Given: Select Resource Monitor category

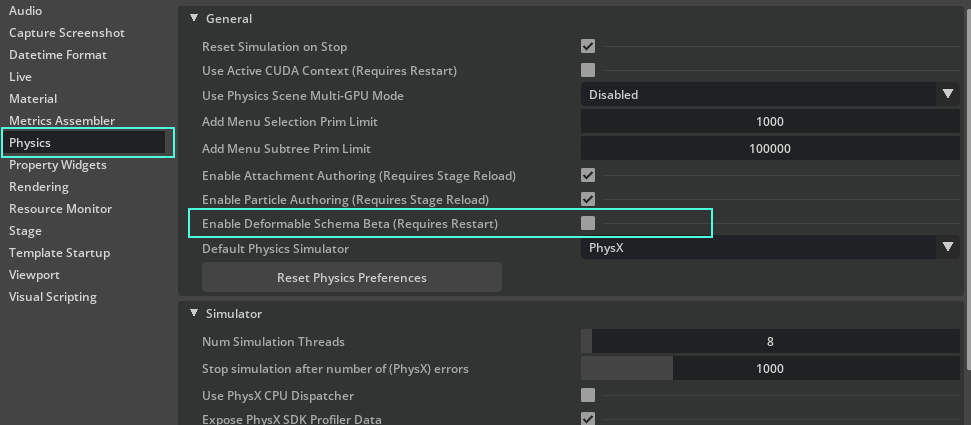Looking at the screenshot, I should pos(60,209).
